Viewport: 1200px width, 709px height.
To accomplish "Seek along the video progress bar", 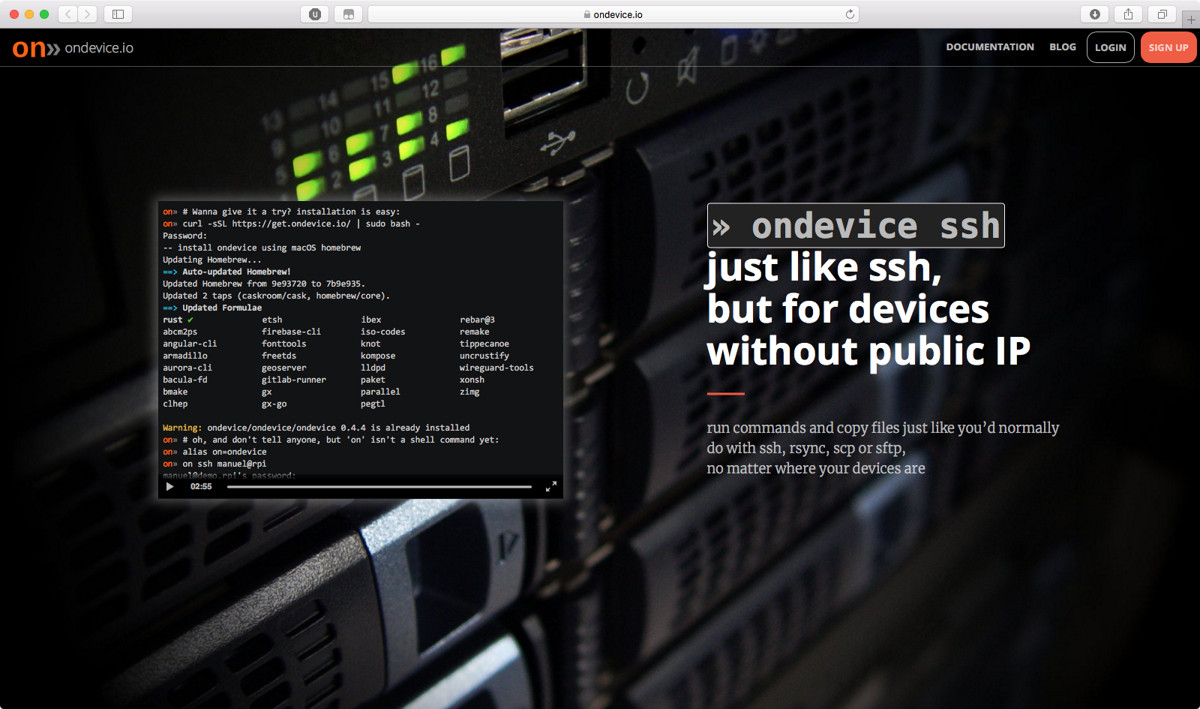I will click(379, 487).
